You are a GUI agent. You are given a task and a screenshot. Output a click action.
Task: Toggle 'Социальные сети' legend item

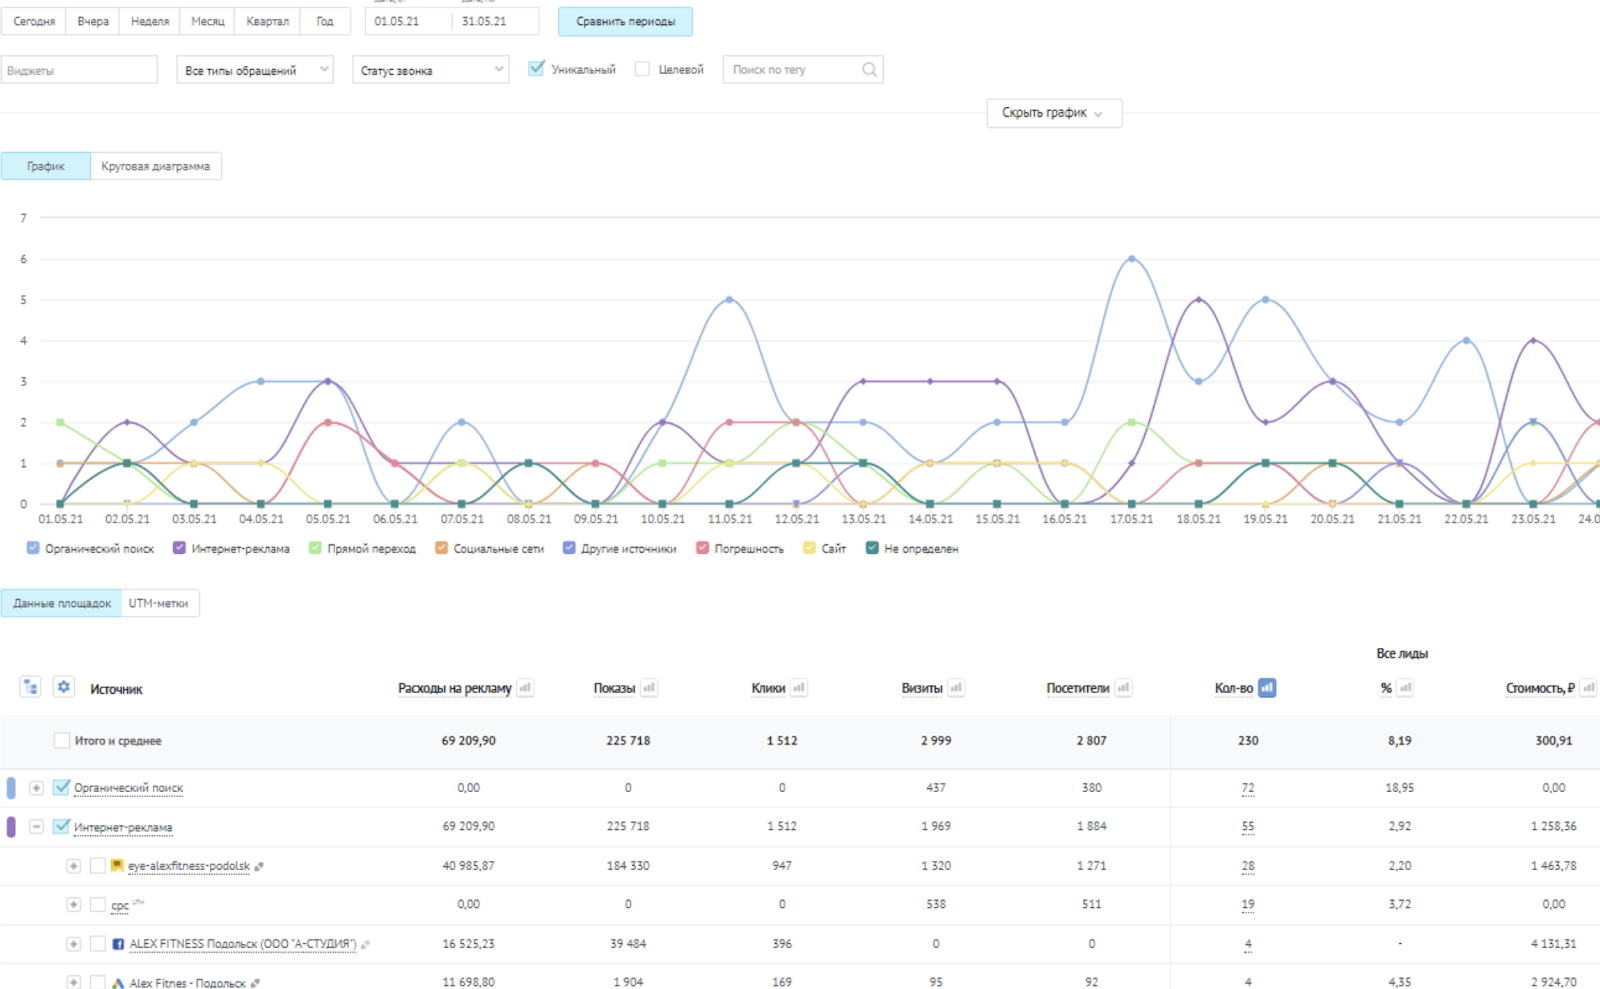[489, 548]
